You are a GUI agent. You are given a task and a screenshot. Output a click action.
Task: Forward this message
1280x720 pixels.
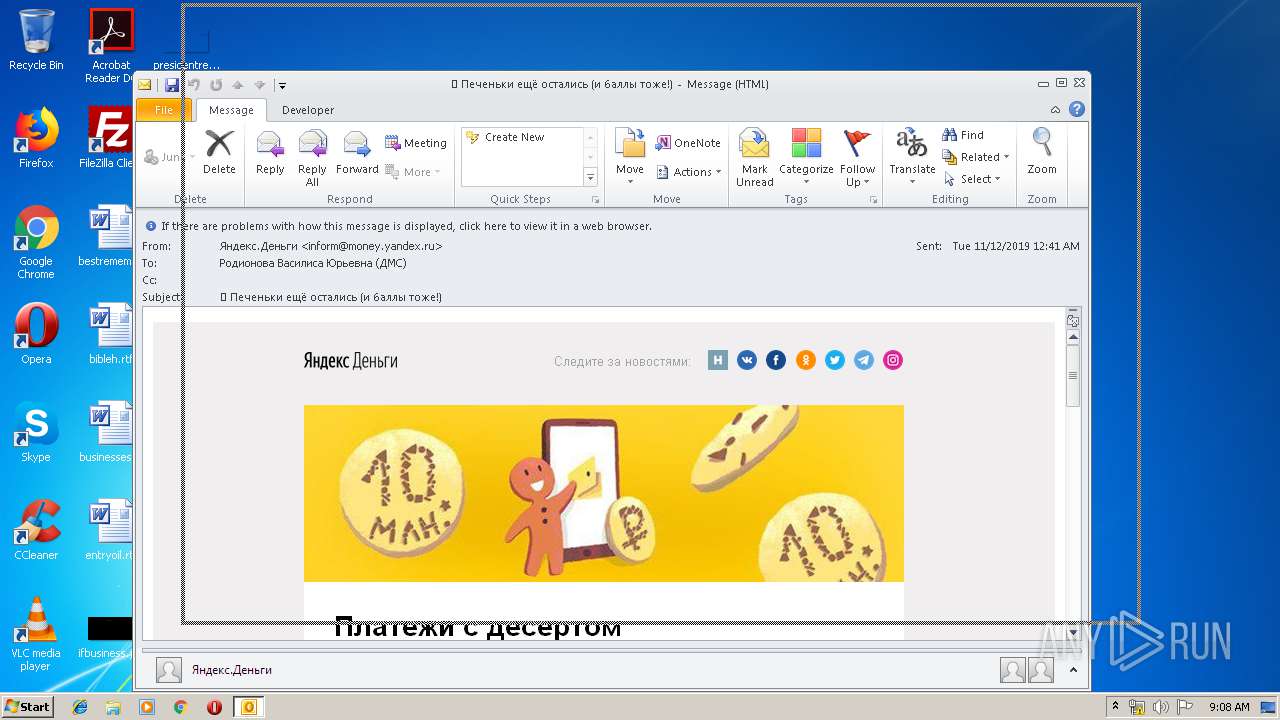pyautogui.click(x=357, y=152)
